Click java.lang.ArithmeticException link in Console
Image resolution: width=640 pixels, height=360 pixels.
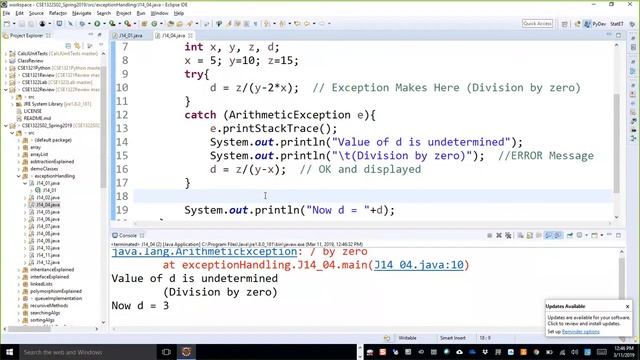coord(204,251)
